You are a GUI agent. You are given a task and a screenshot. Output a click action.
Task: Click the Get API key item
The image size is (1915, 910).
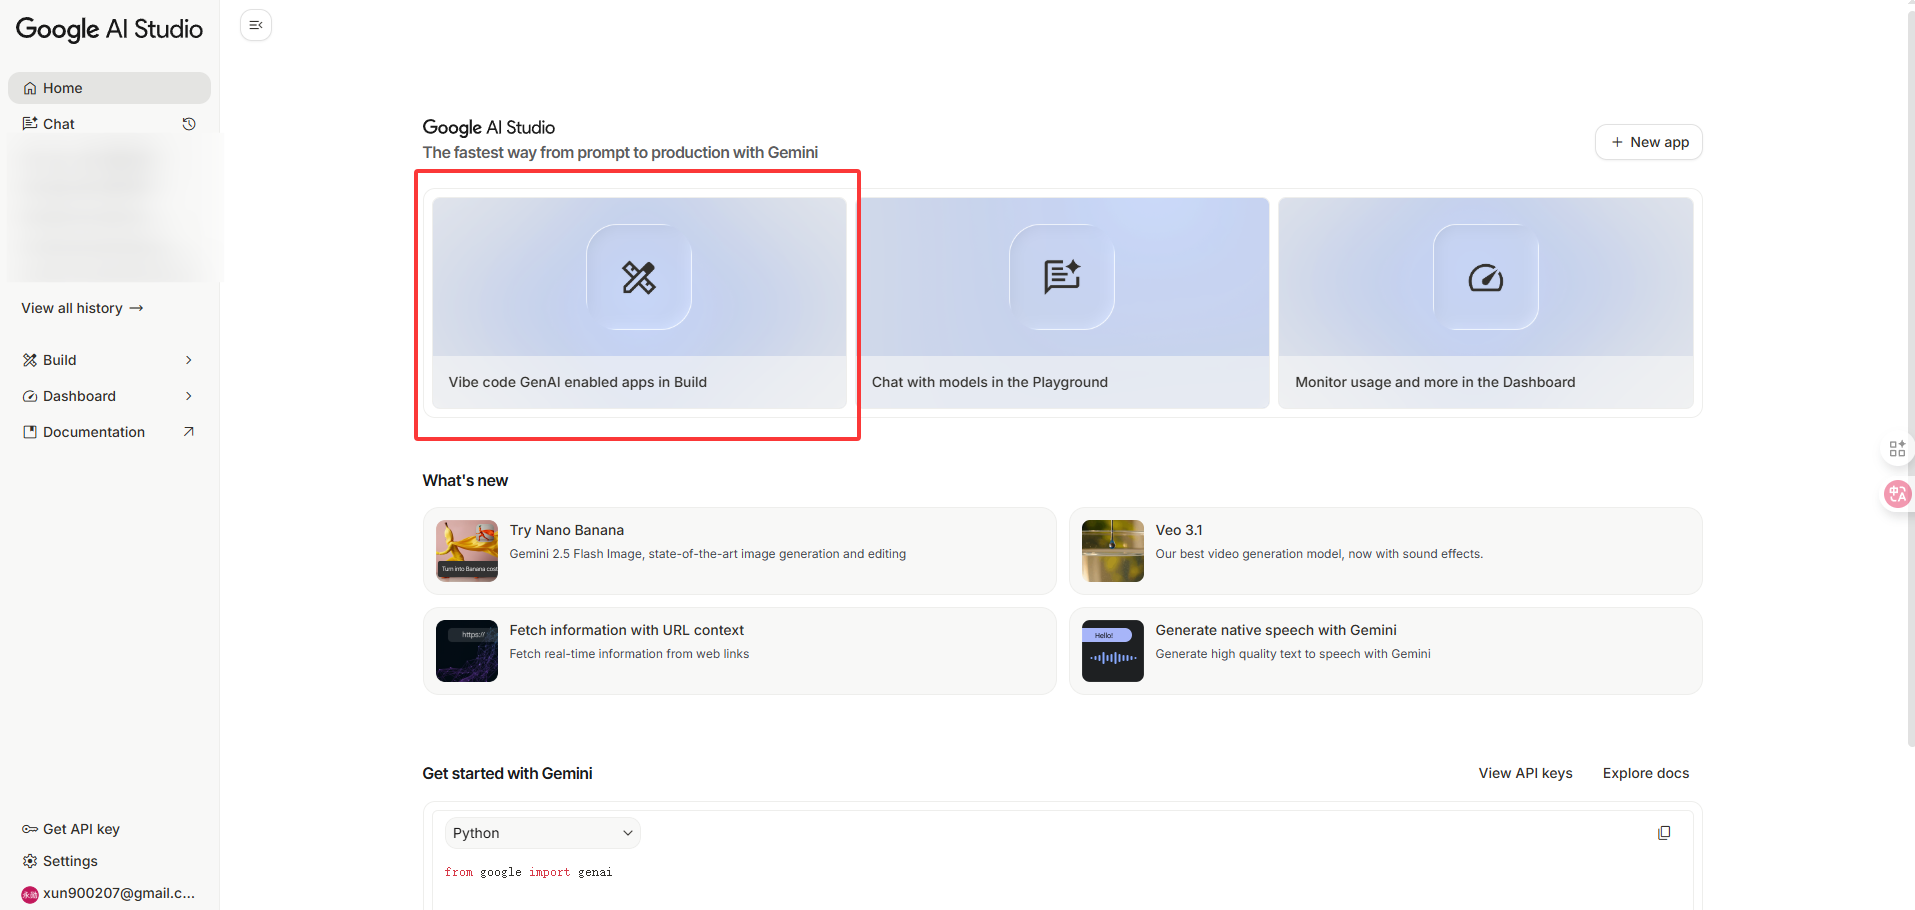71,829
